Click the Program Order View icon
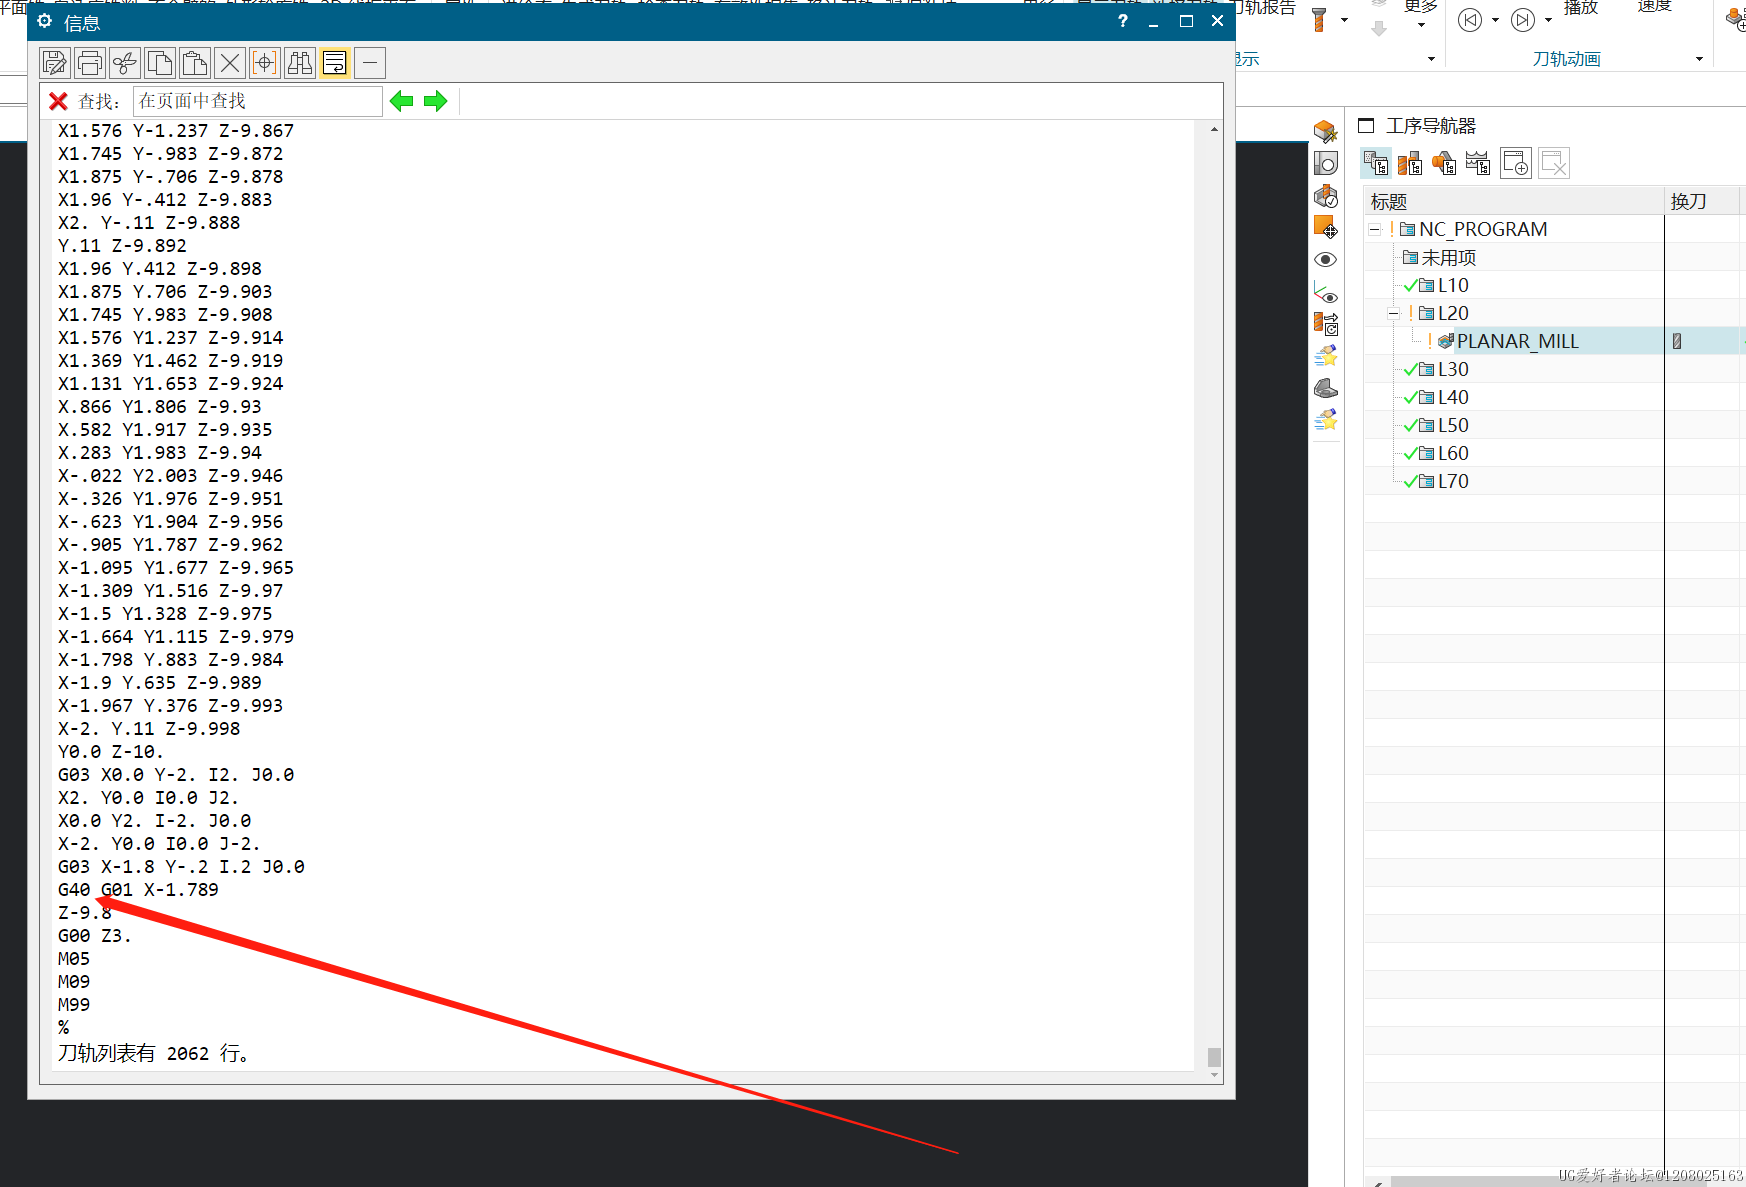This screenshot has width=1746, height=1187. coord(1376,163)
